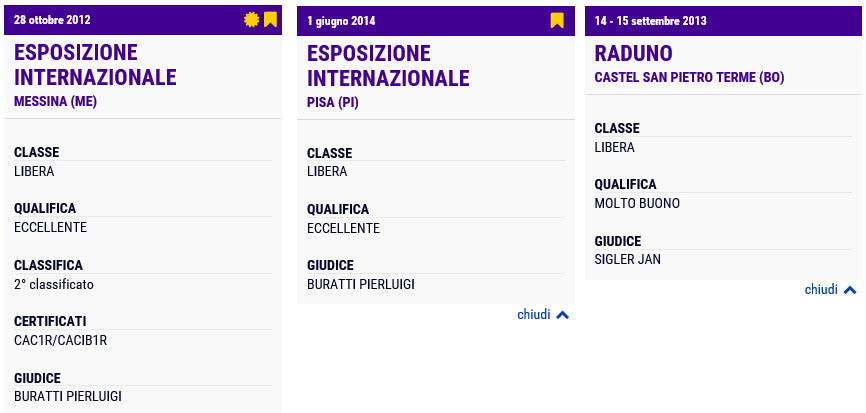Click the chevron arrow under the Pisa card

[x=562, y=315]
